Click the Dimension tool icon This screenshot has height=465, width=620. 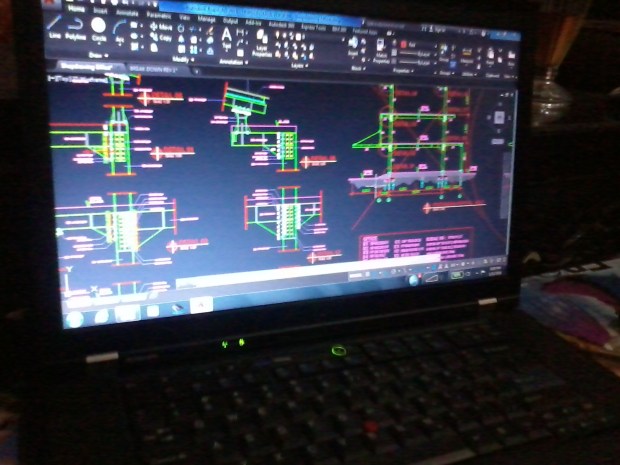pos(240,33)
